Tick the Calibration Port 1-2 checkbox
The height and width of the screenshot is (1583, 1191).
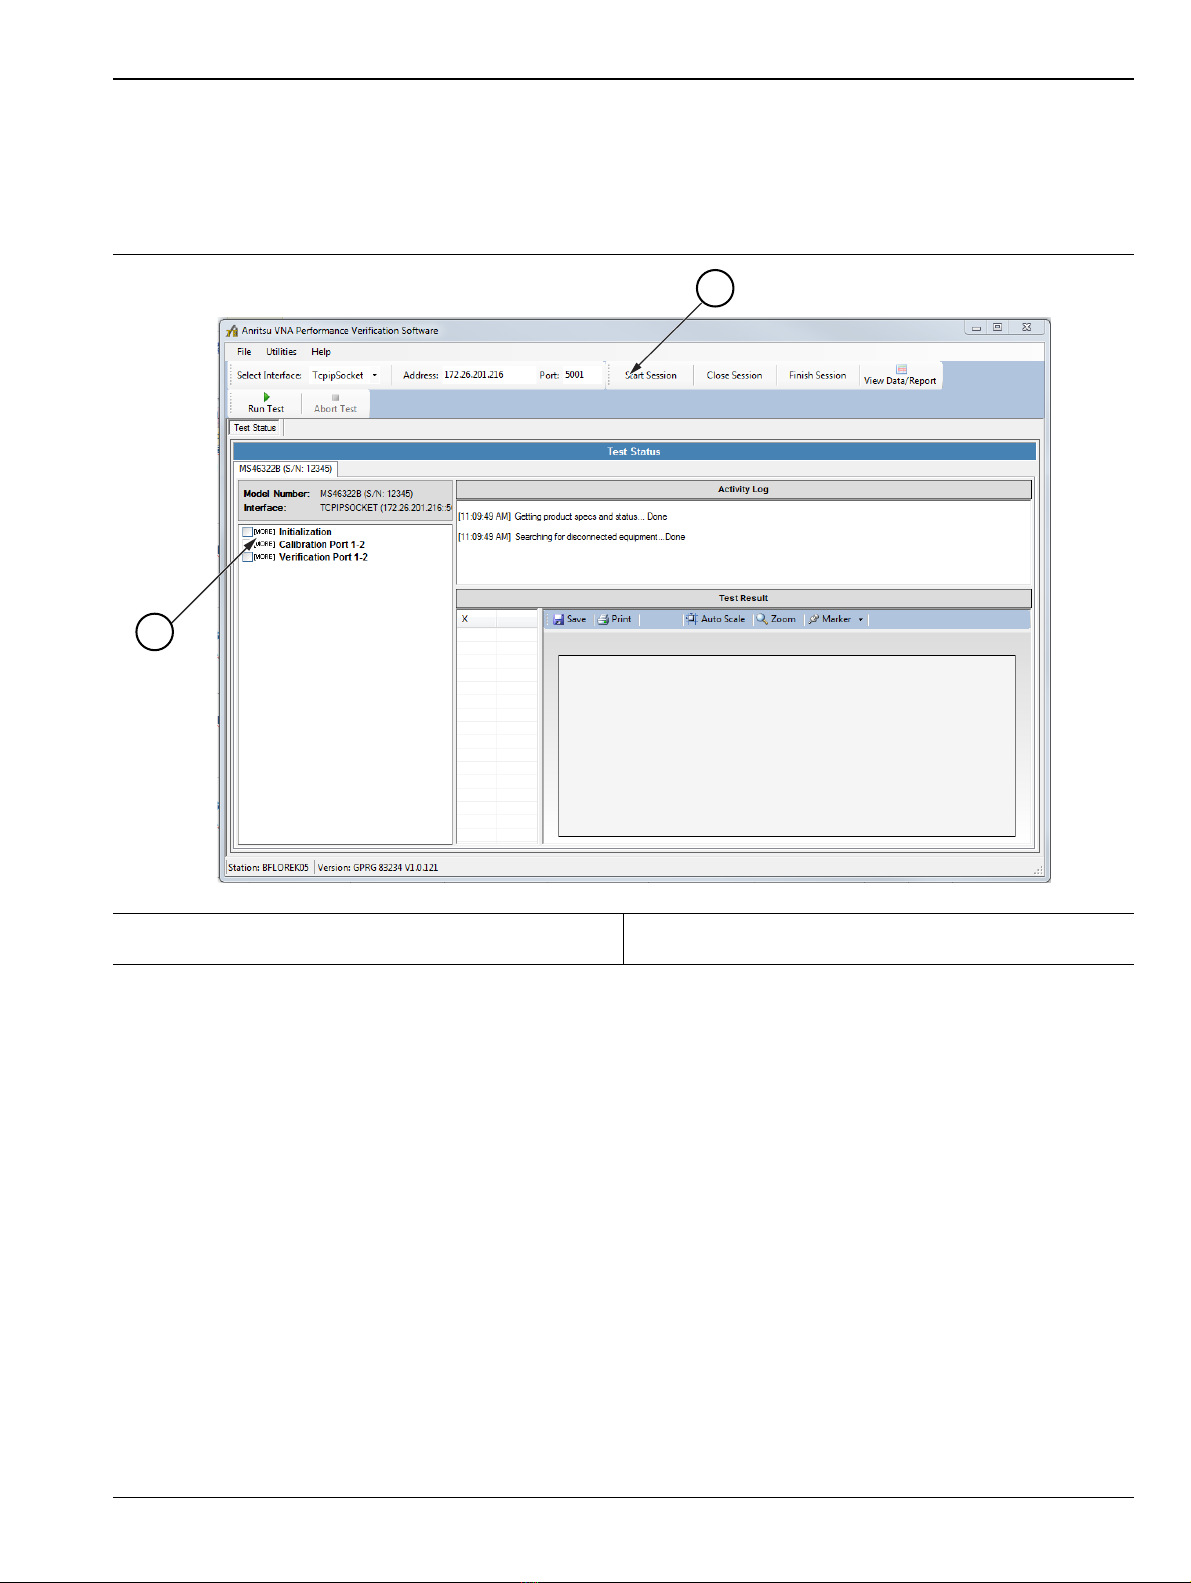pyautogui.click(x=247, y=545)
